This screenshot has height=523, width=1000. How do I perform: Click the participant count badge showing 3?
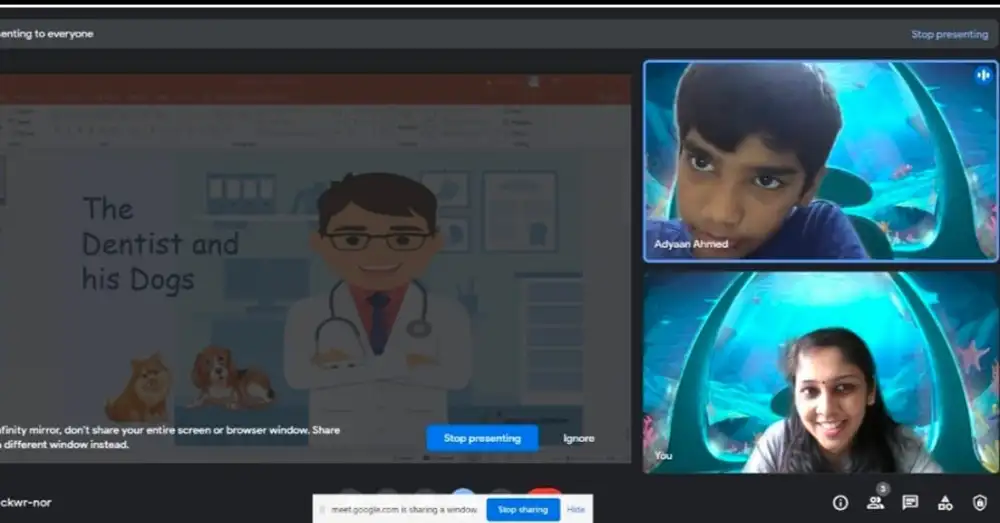(881, 489)
